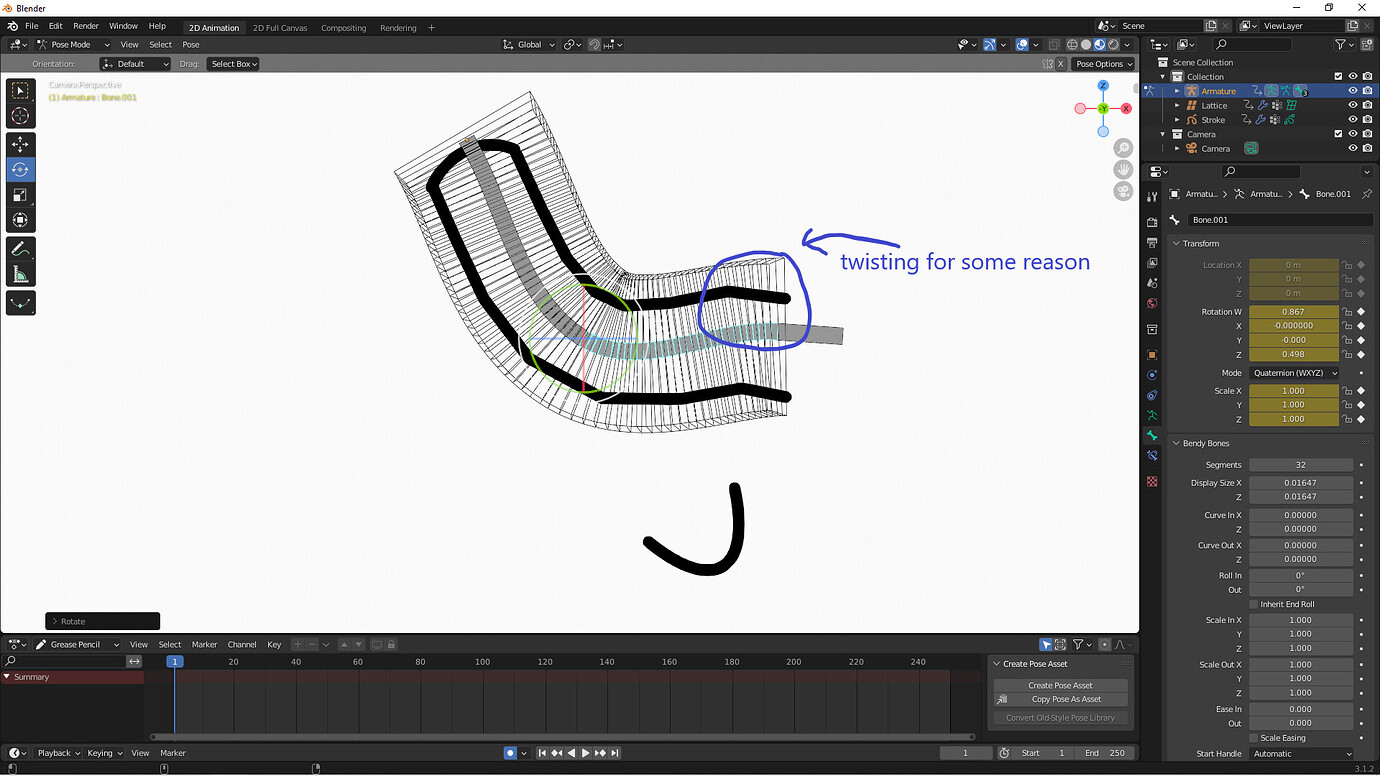Click the Segments value field
This screenshot has width=1380, height=776.
(x=1301, y=465)
